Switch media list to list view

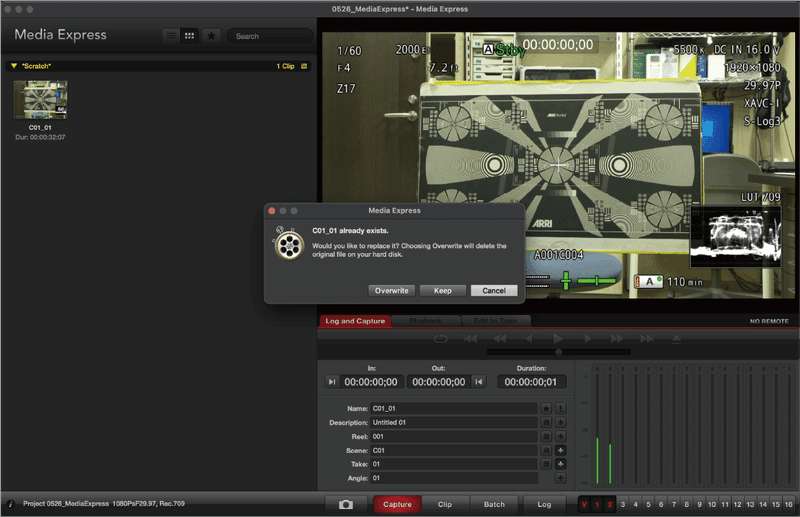[171, 36]
